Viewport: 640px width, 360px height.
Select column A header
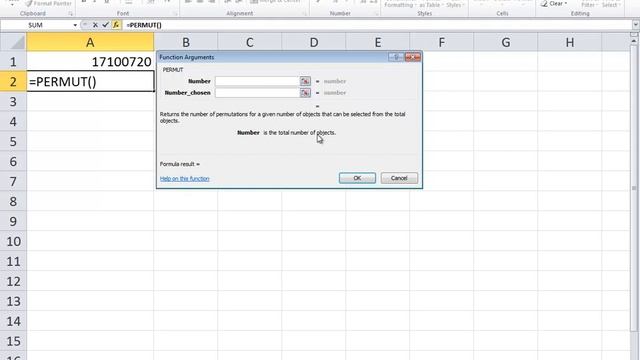(90, 42)
